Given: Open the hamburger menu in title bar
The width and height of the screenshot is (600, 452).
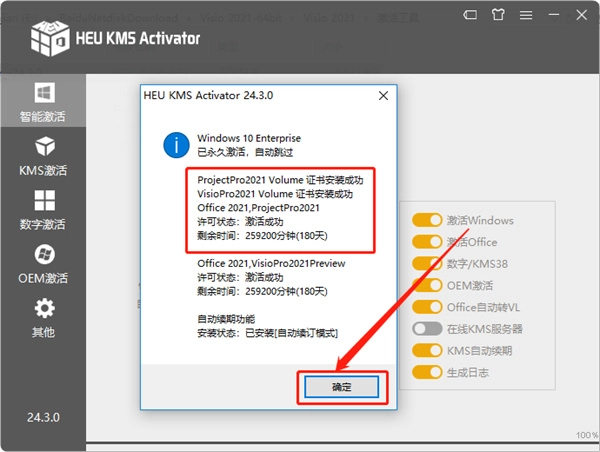Looking at the screenshot, I should tap(526, 15).
